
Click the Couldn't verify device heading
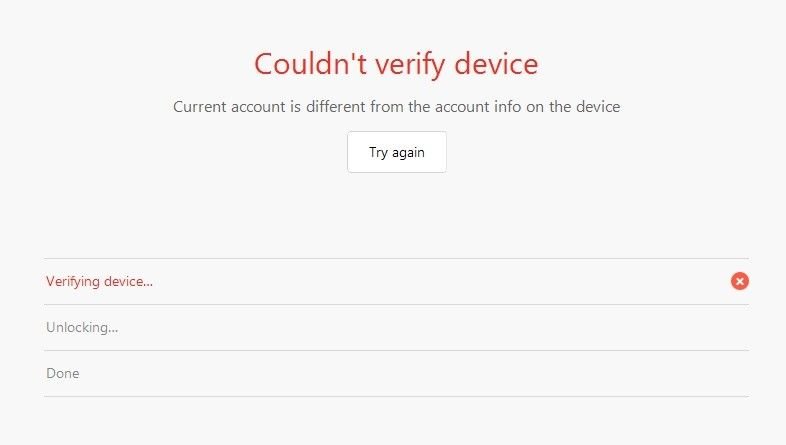pyautogui.click(x=396, y=64)
